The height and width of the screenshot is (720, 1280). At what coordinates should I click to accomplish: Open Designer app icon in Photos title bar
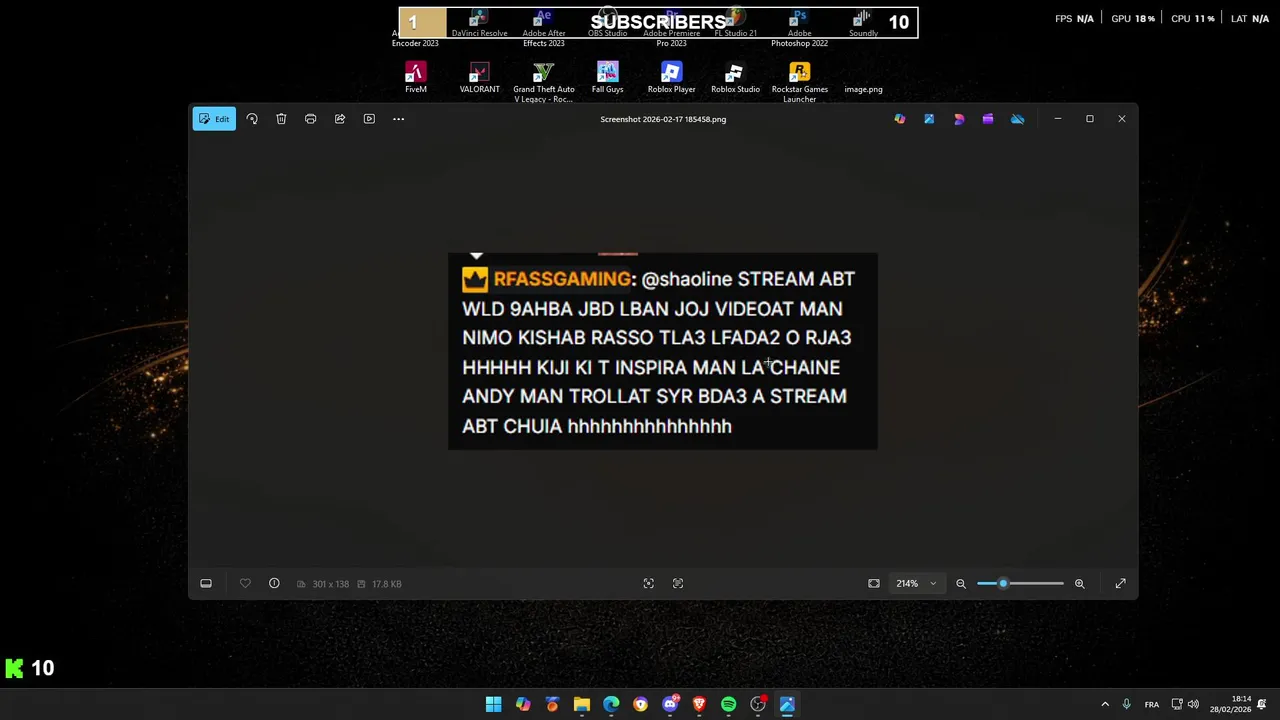pyautogui.click(x=959, y=119)
